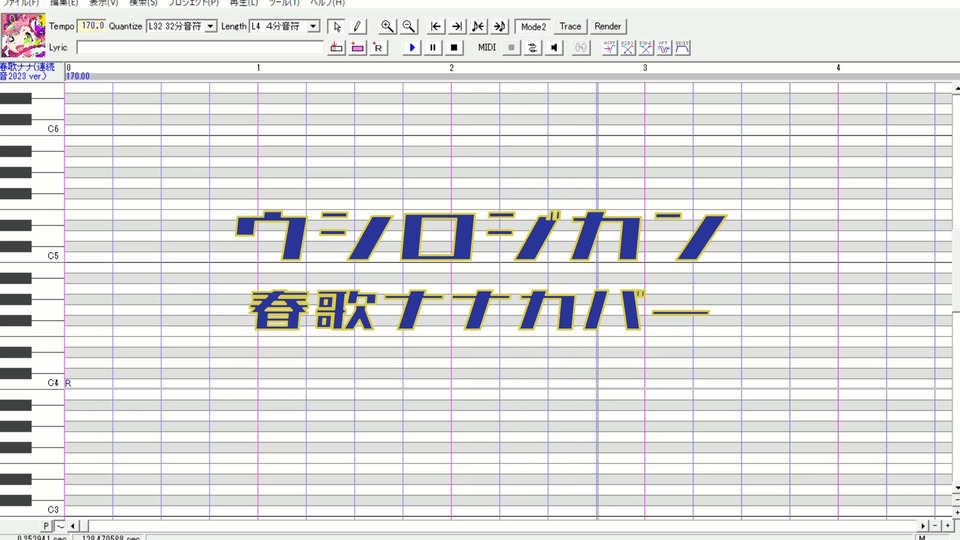Click the C3 piano key

tap(32, 509)
